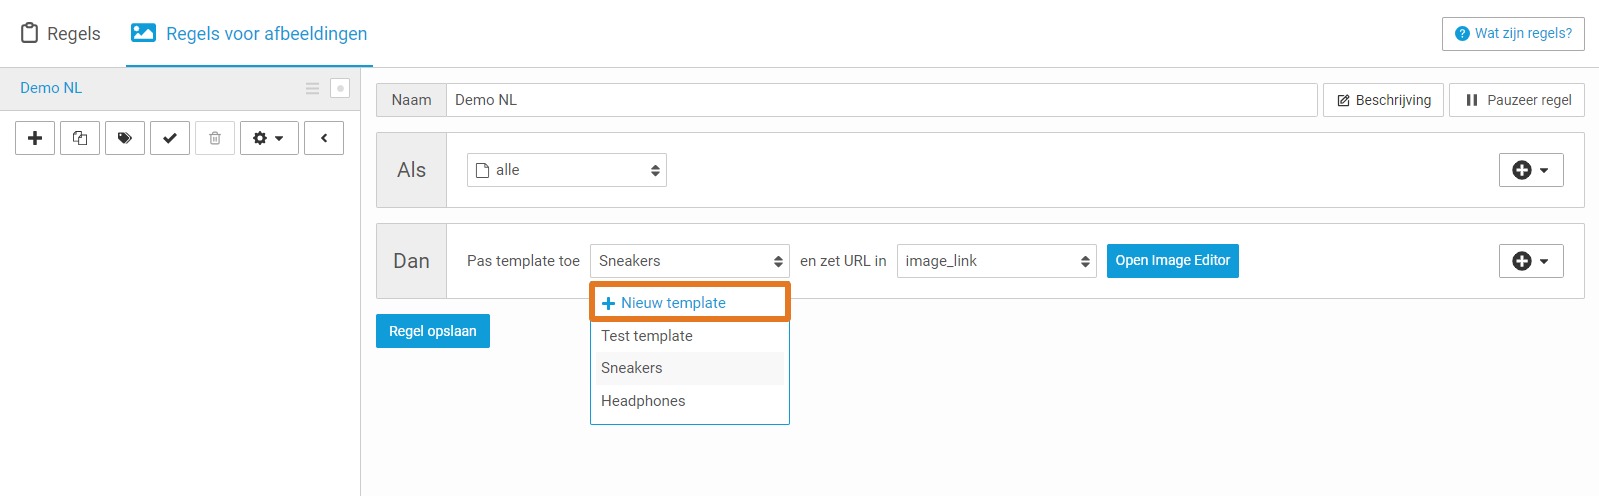The image size is (1599, 496).
Task: Save the rule with Regel opslaan
Action: (x=433, y=331)
